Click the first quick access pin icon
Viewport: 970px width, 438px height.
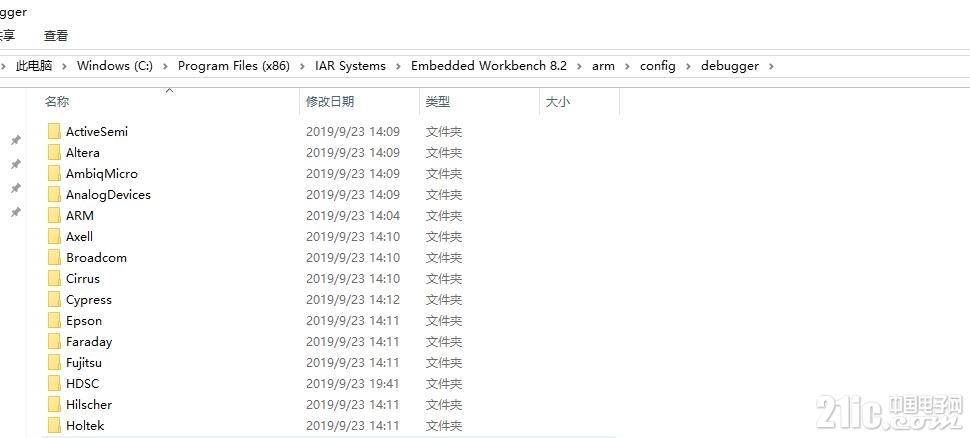(x=16, y=140)
